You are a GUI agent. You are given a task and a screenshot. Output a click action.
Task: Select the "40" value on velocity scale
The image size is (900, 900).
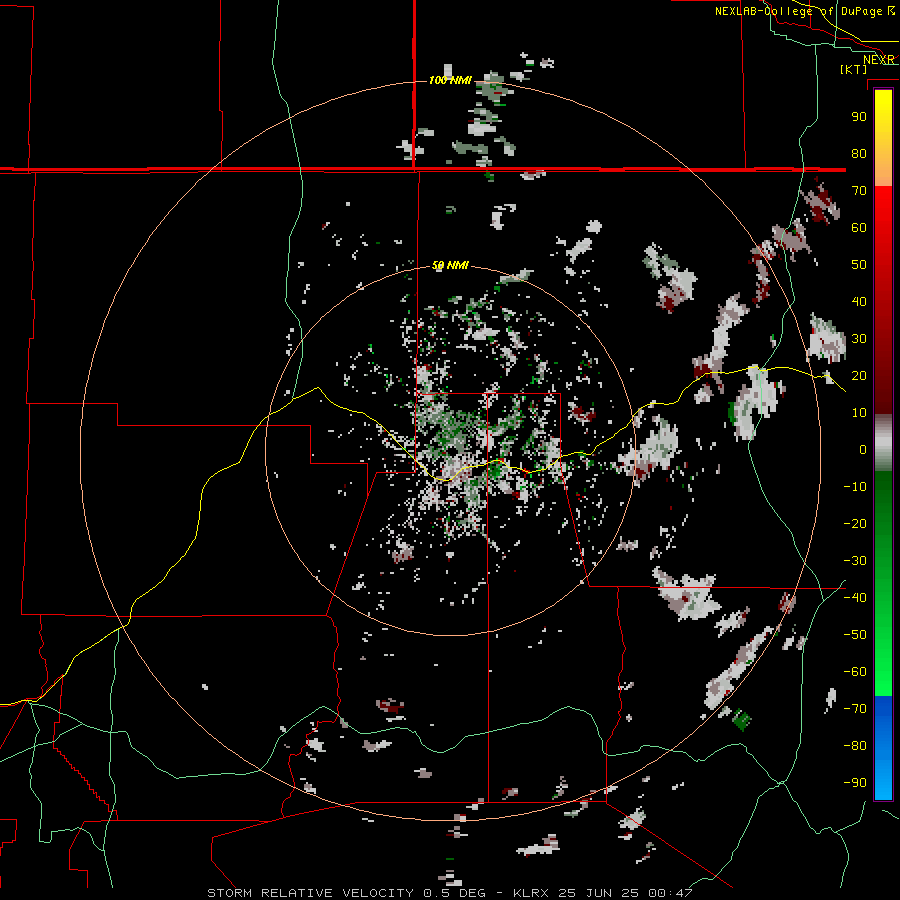coord(859,301)
